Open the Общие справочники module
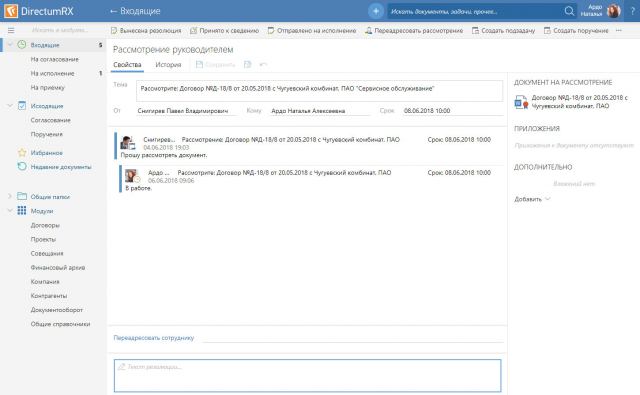640x395 pixels. point(60,324)
